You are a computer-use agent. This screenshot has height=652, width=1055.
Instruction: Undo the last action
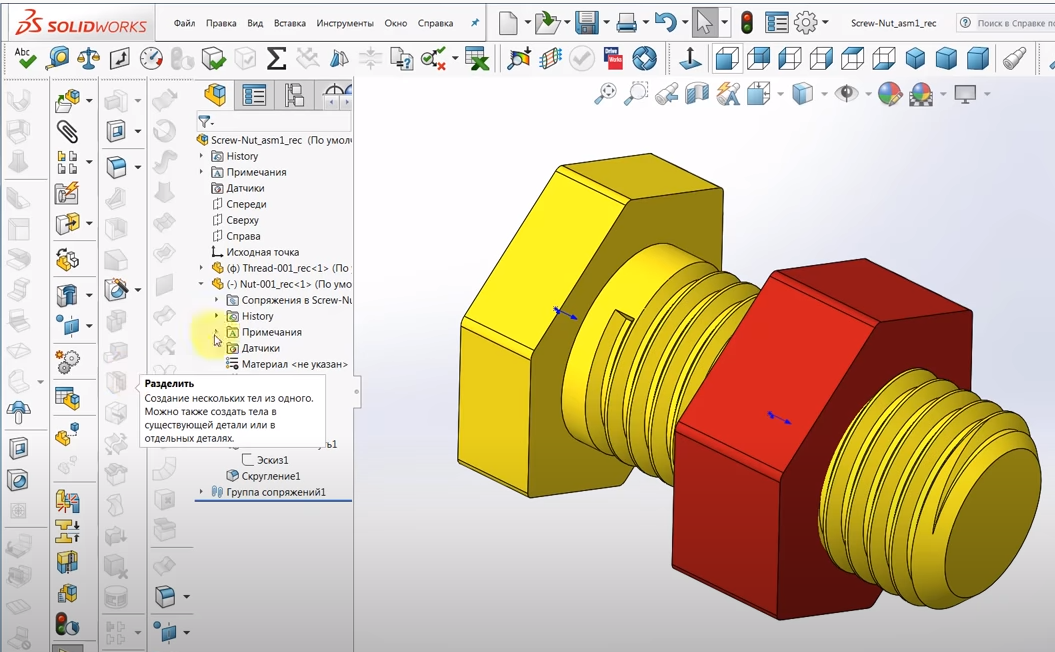tap(665, 23)
